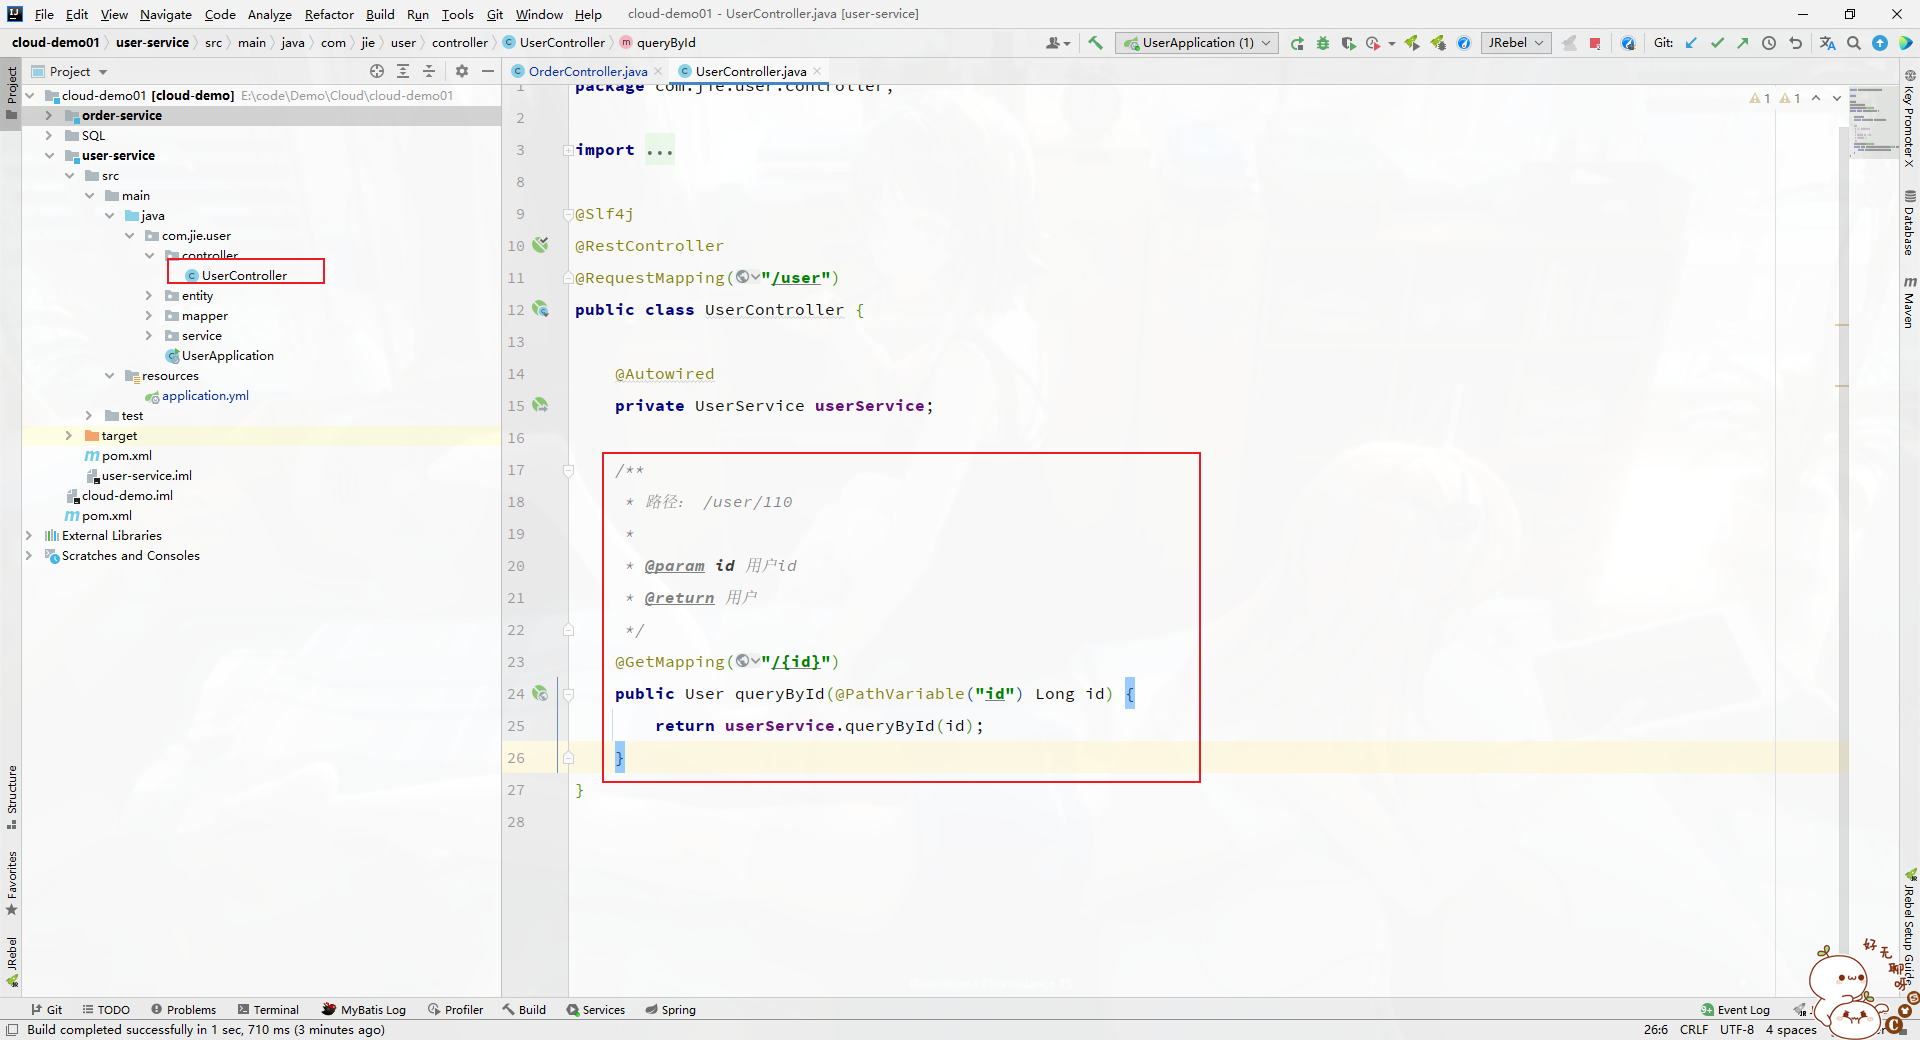The image size is (1920, 1040).
Task: Open Project panel options with the gear icon
Action: (462, 71)
